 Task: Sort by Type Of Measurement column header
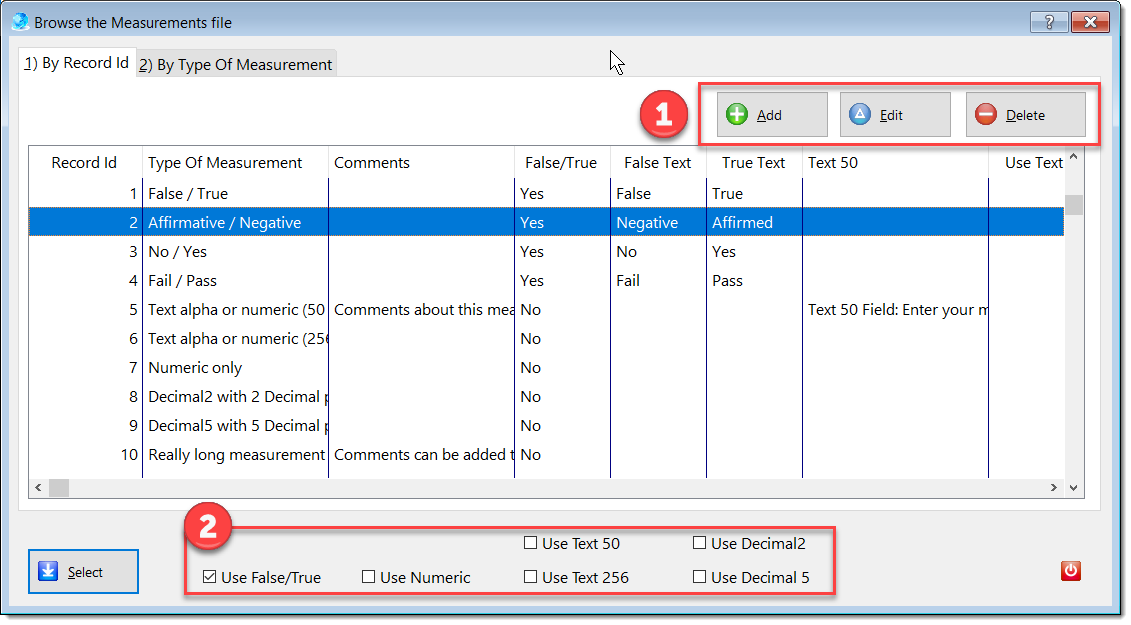225,163
